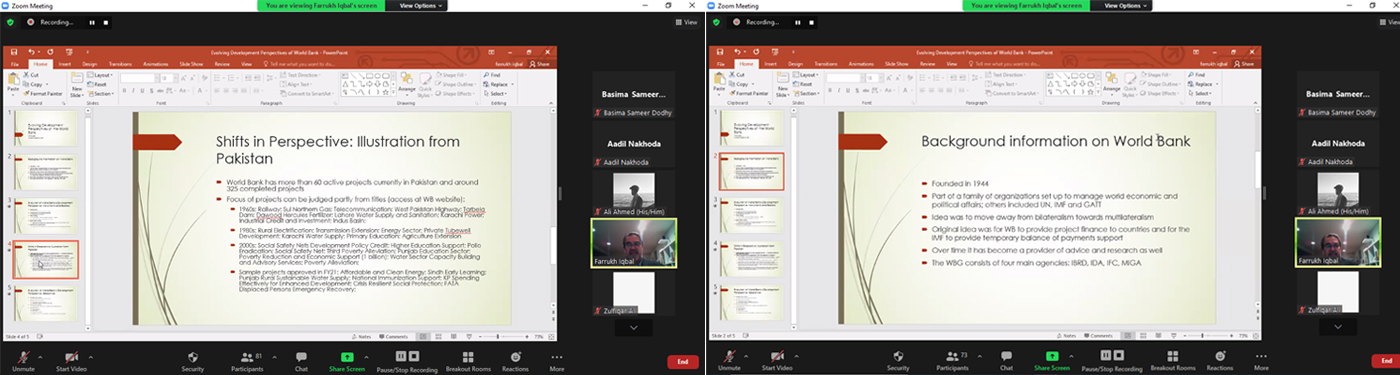Open shared PowerPoint Home tab, left window
This screenshot has width=1400, height=375.
[x=40, y=63]
